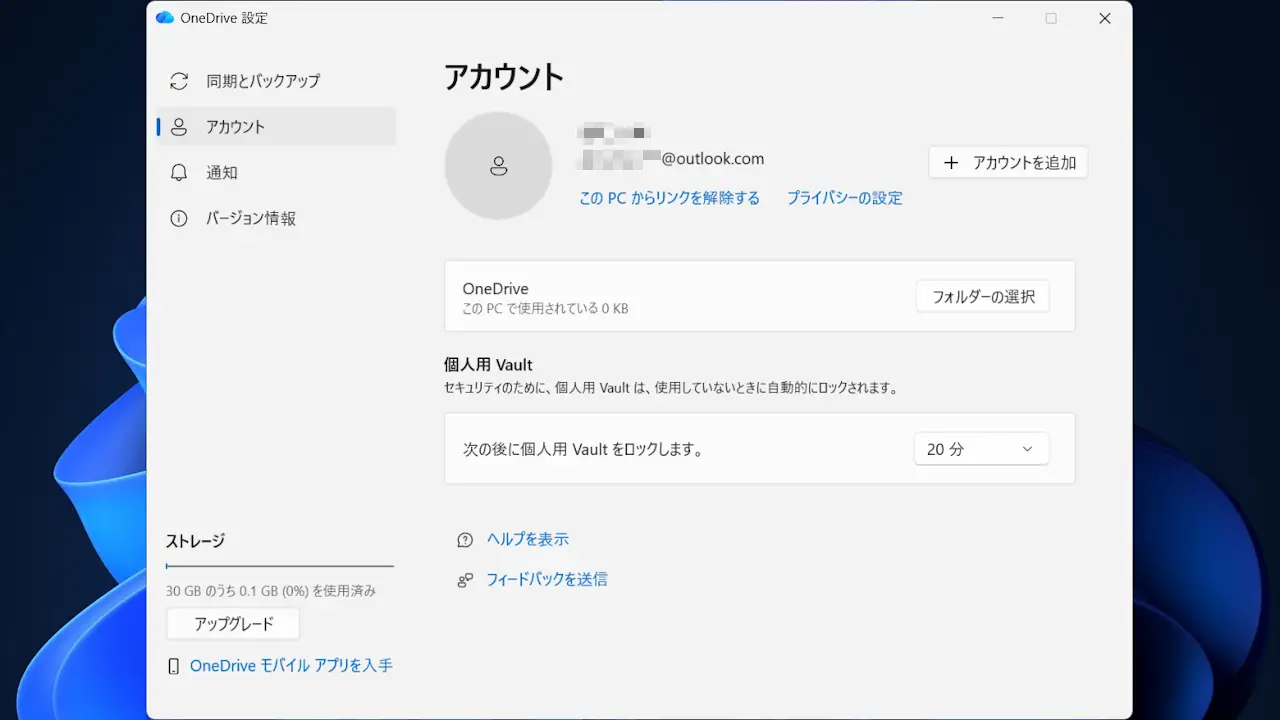This screenshot has height=720, width=1280.
Task: Open the 20 分 Vault lock dropdown
Action: pos(980,449)
